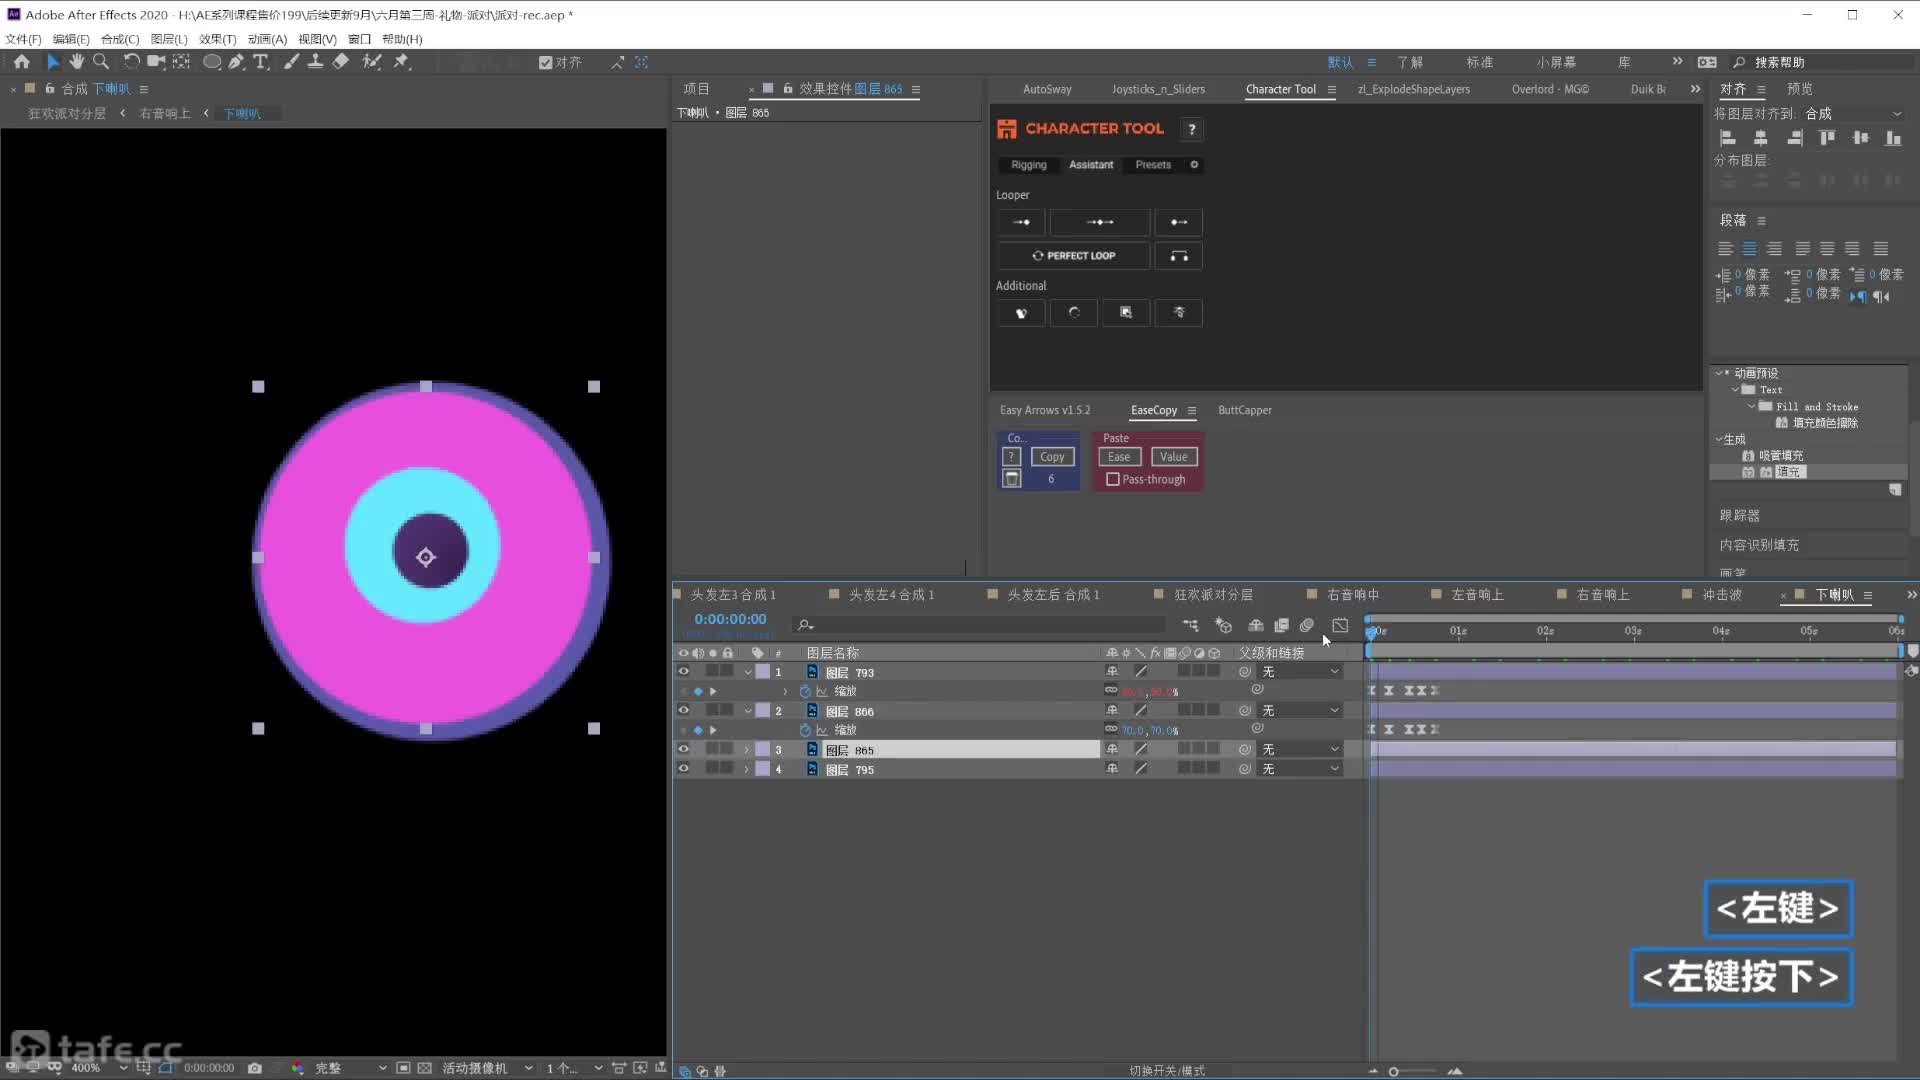The height and width of the screenshot is (1080, 1920).
Task: Open viewer resolution dropdown 完整
Action: (350, 1068)
